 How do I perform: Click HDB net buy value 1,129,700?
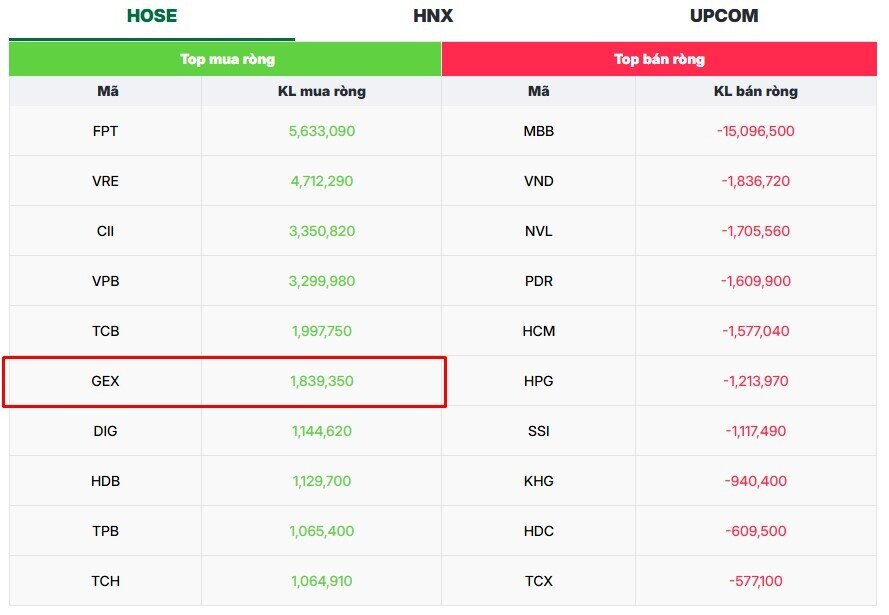click(321, 481)
